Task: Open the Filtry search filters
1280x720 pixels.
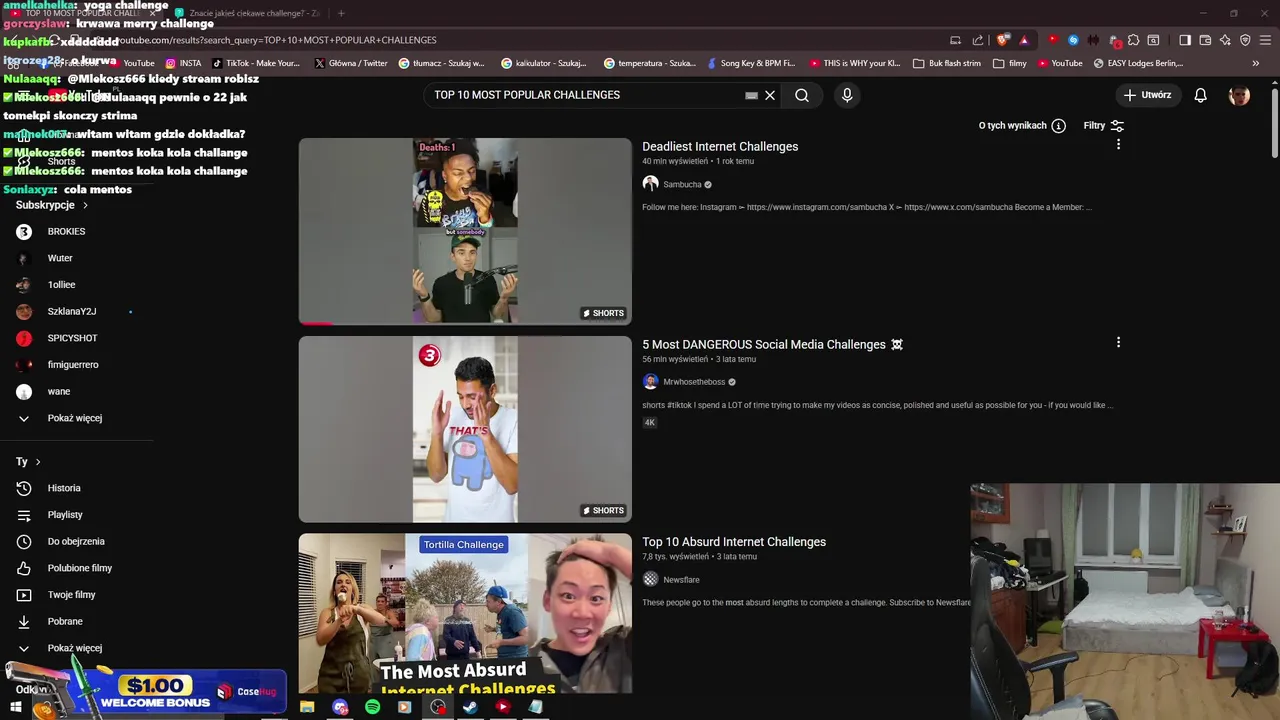Action: [1104, 126]
